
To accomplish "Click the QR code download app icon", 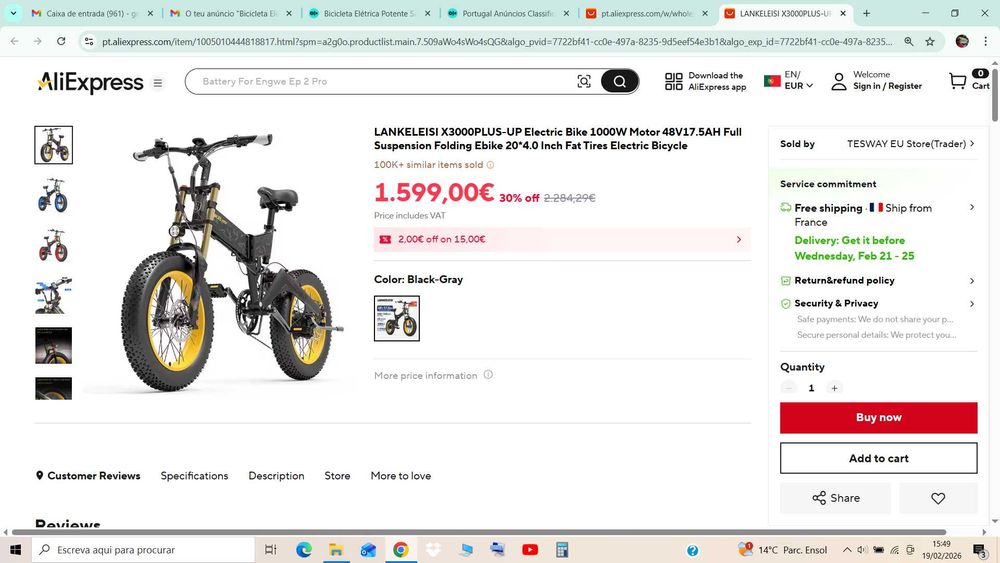I will [x=673, y=81].
